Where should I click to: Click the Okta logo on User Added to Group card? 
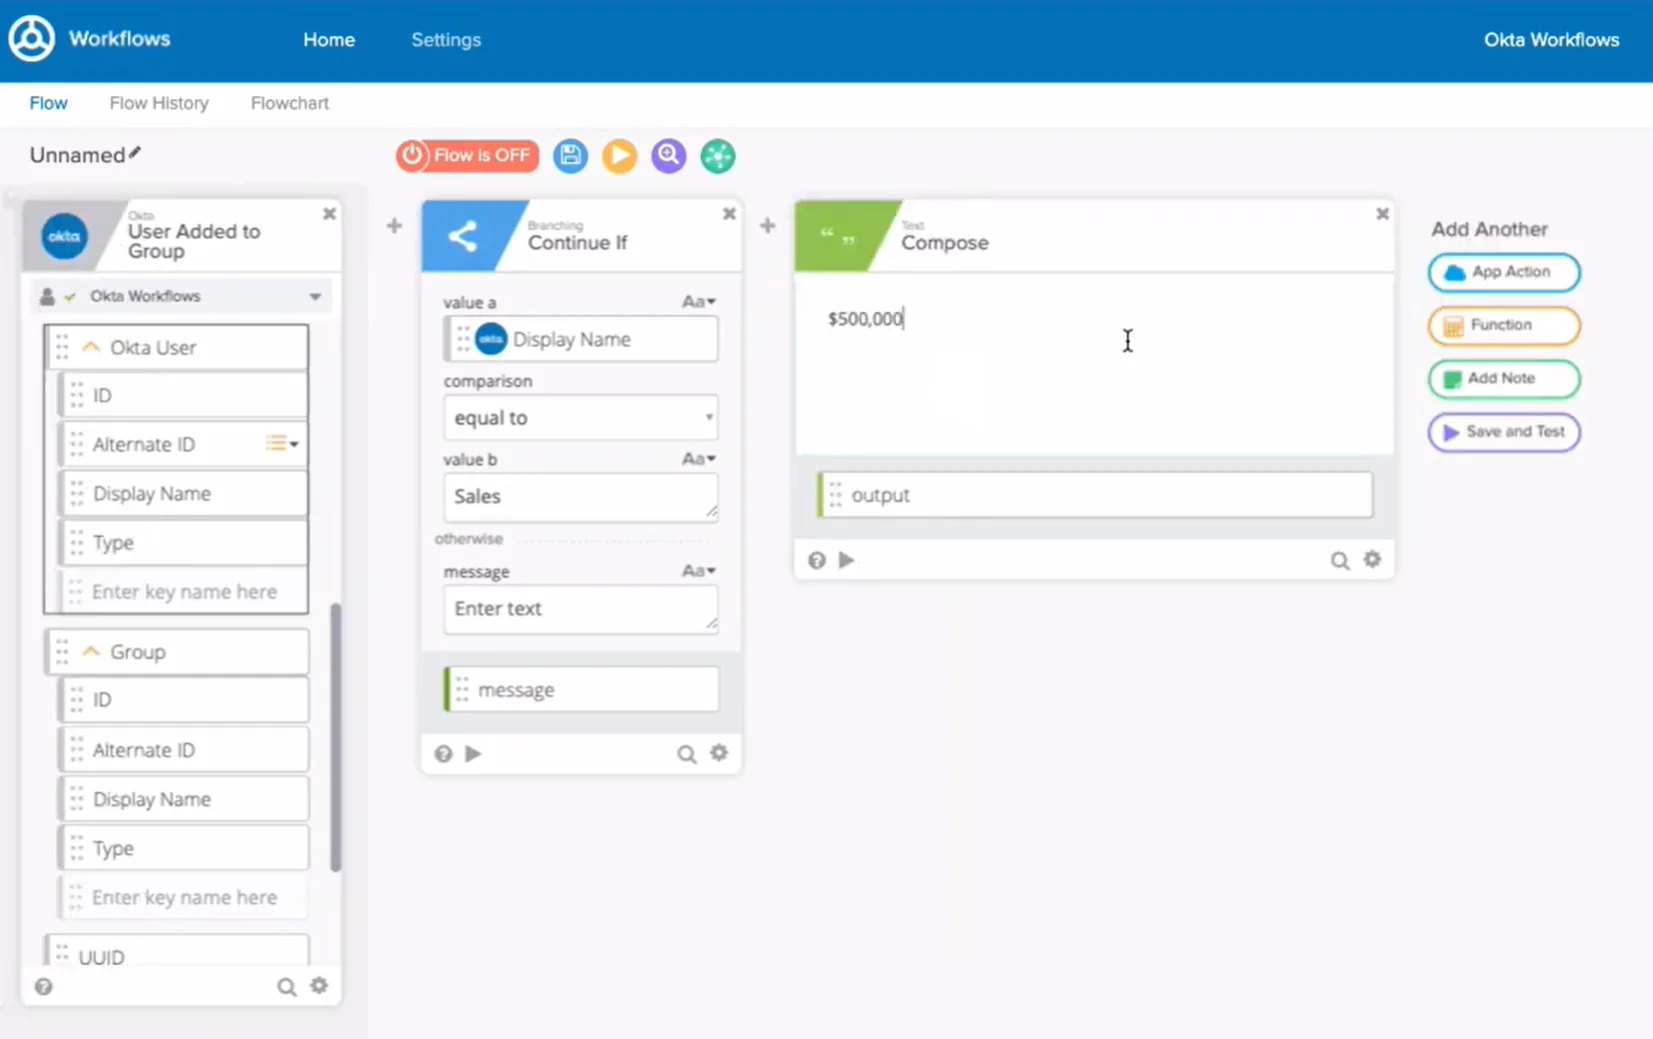click(x=64, y=236)
